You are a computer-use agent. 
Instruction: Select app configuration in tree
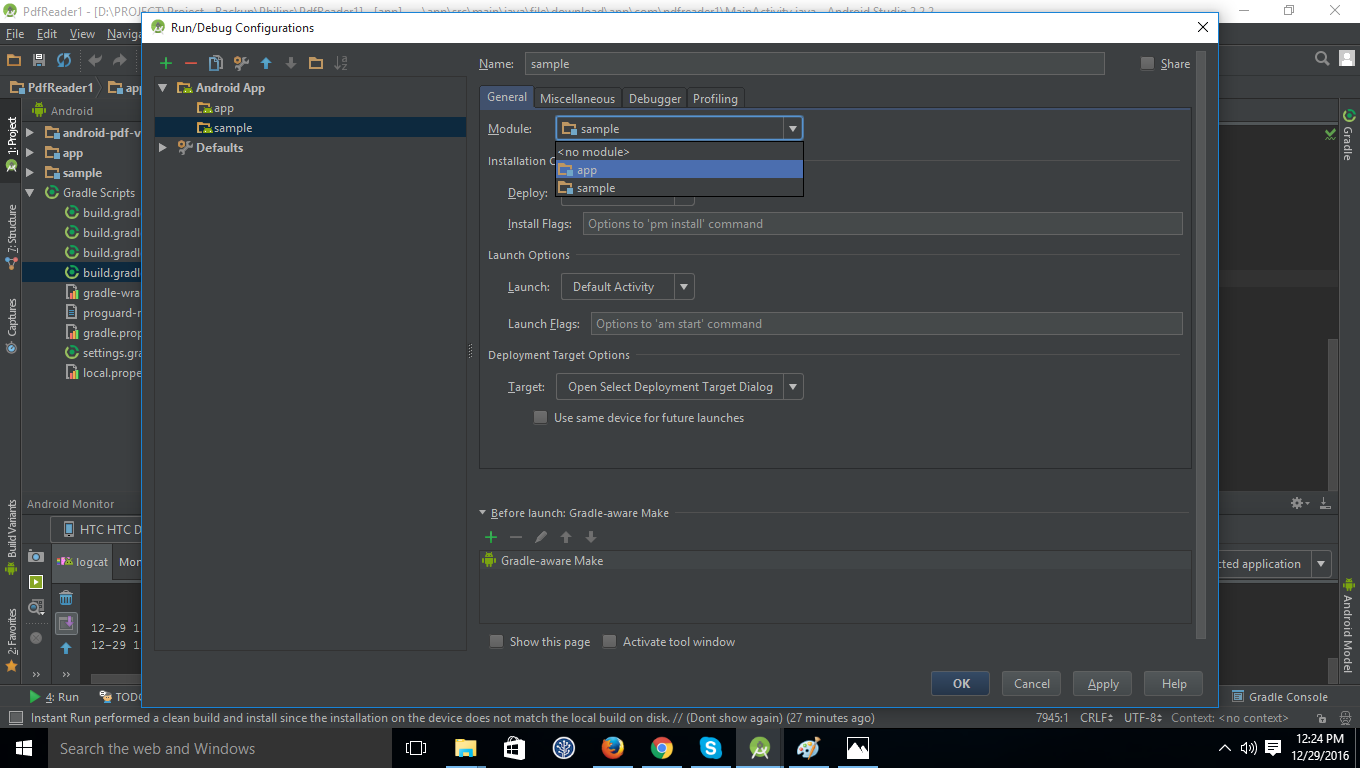point(310,108)
